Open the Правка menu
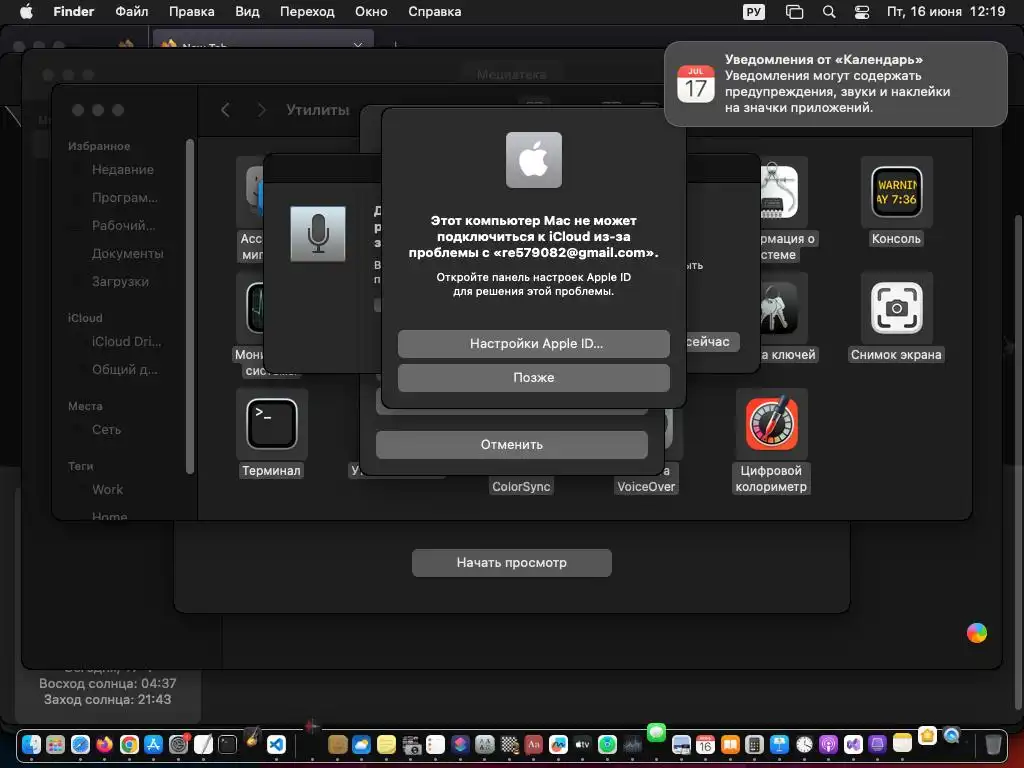 click(191, 12)
